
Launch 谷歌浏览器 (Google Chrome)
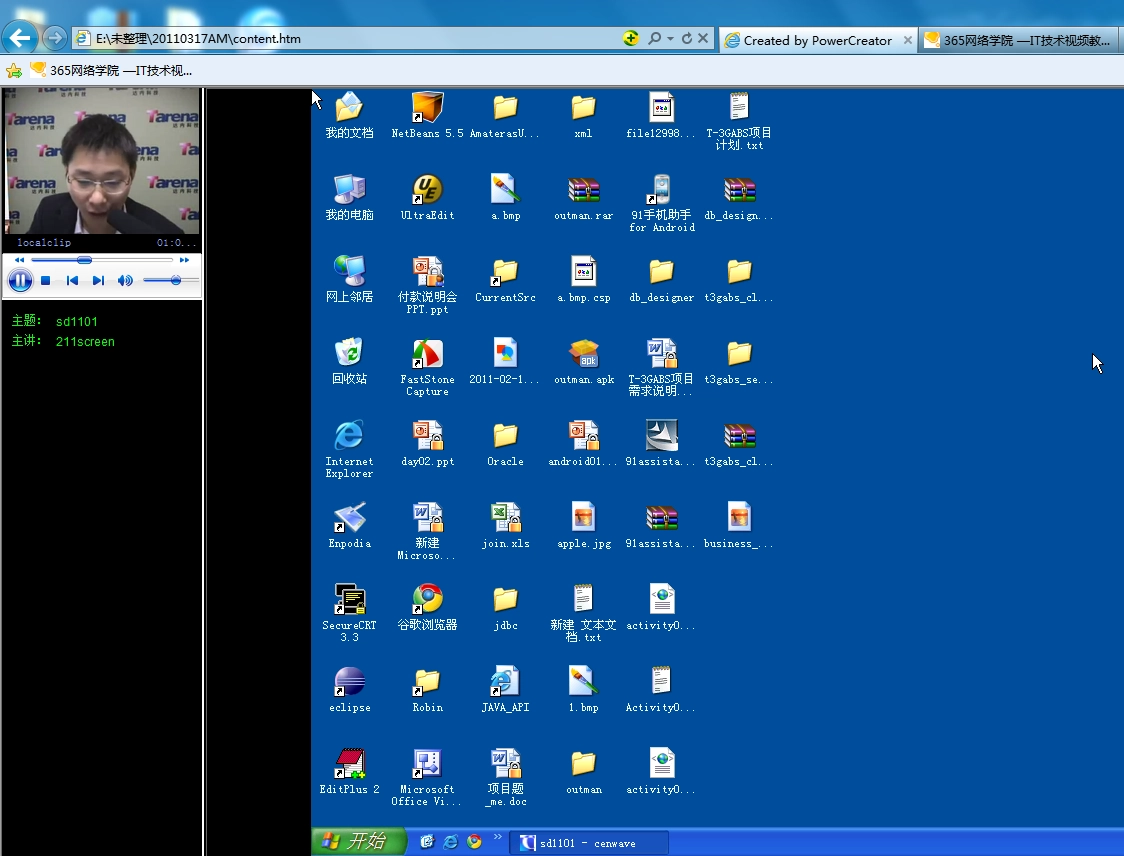pyautogui.click(x=427, y=600)
